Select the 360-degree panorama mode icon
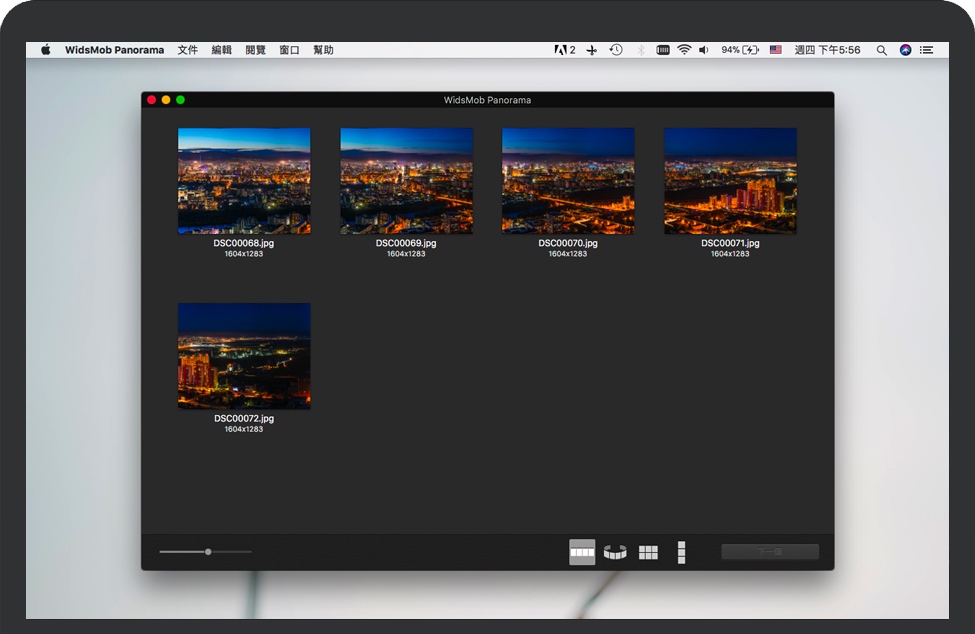The width and height of the screenshot is (975, 634). coord(615,552)
